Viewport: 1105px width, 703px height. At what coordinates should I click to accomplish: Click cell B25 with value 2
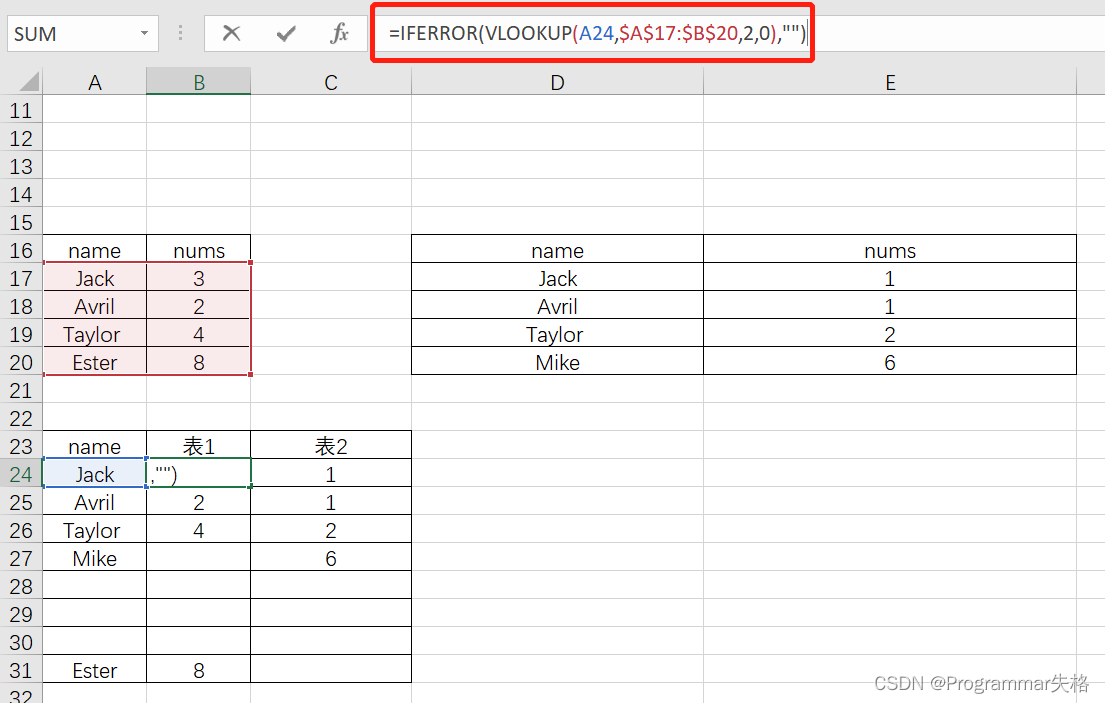click(199, 502)
